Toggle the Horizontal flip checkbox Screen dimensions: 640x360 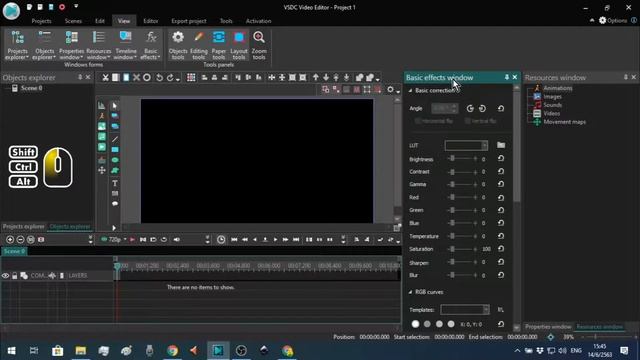click(418, 121)
